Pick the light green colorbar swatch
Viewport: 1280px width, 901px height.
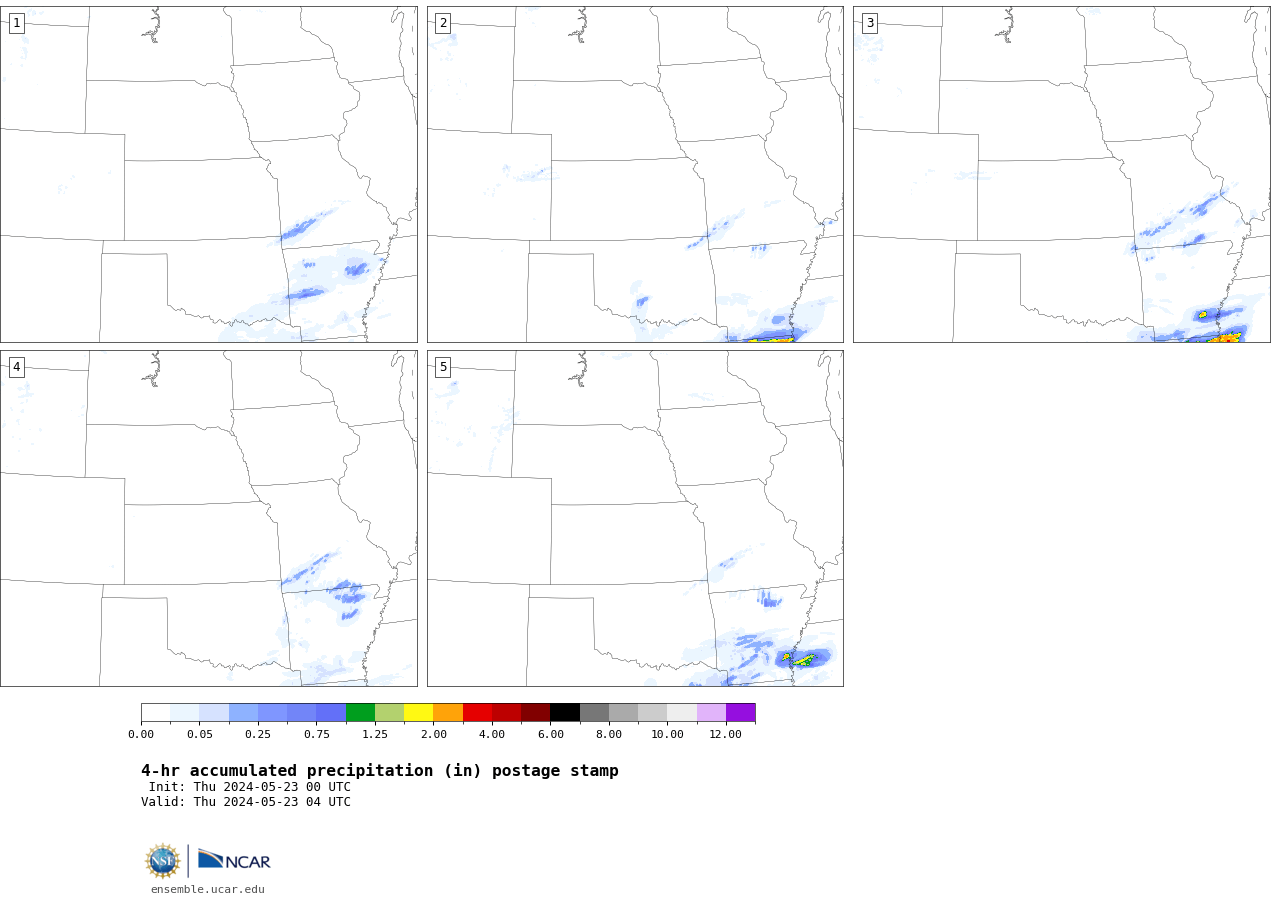click(x=389, y=713)
